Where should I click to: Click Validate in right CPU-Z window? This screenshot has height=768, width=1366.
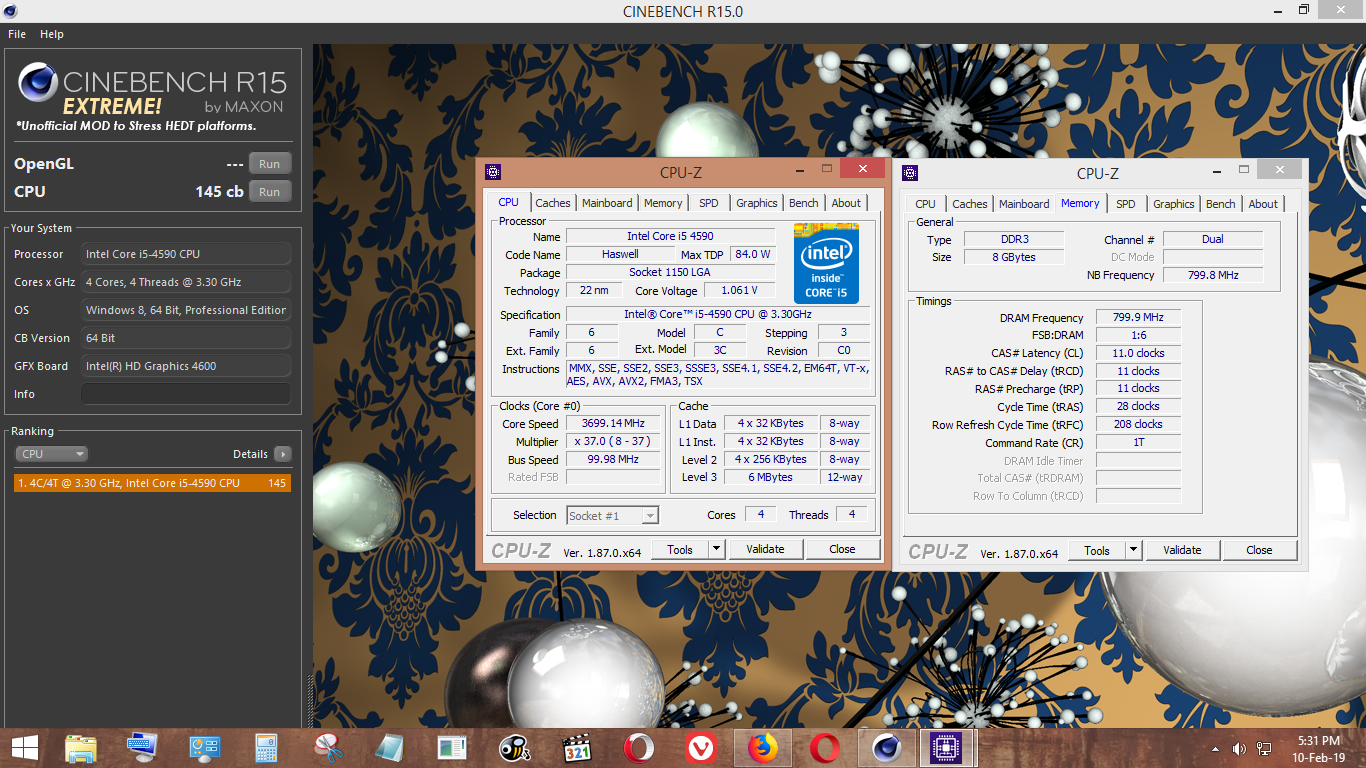click(1182, 550)
